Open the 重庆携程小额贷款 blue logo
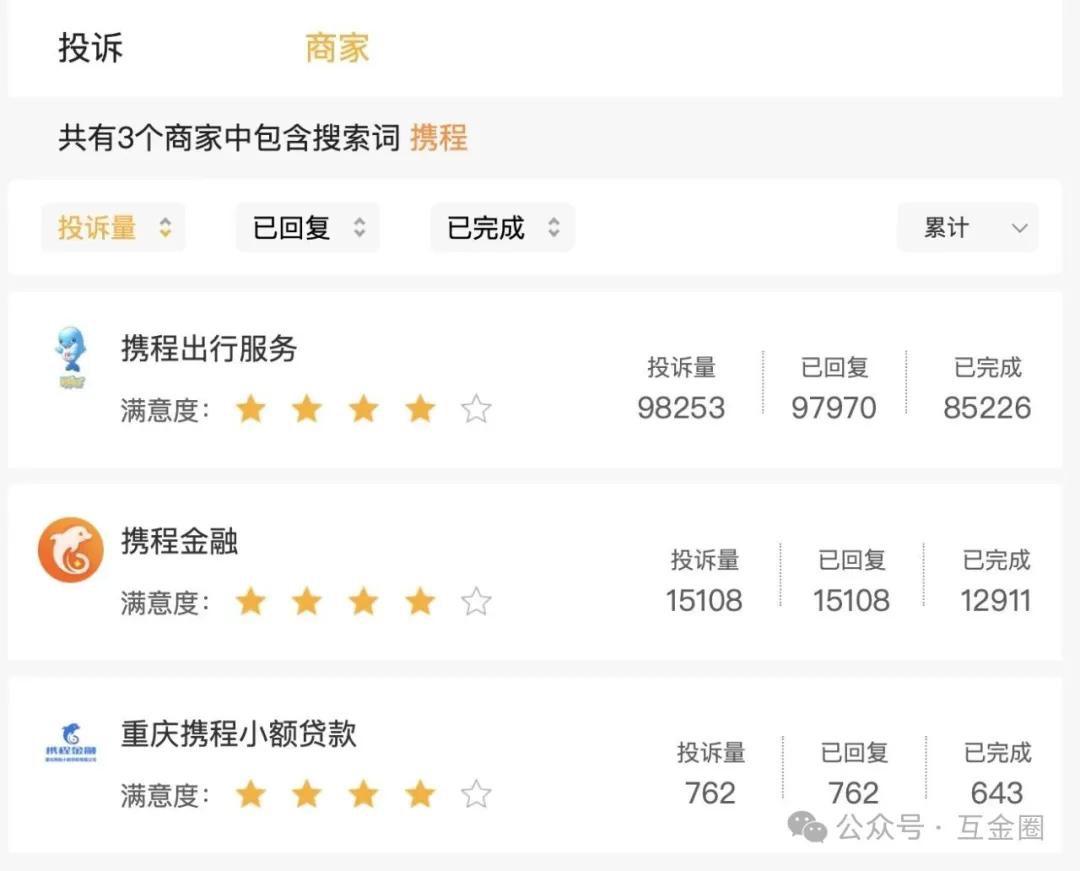This screenshot has height=871, width=1080. 70,743
